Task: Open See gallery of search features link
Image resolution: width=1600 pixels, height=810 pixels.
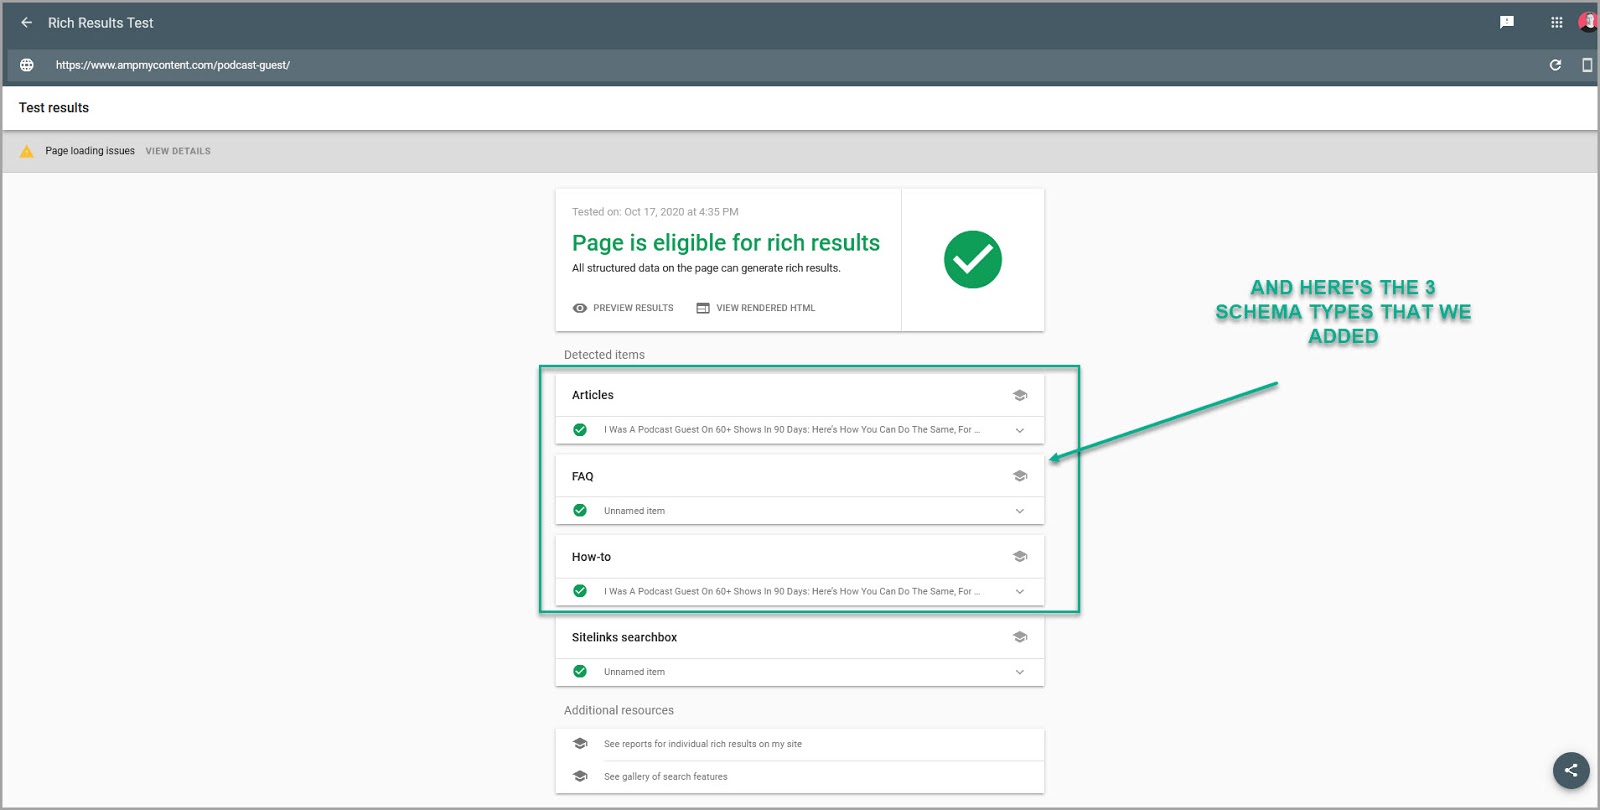Action: coord(665,777)
